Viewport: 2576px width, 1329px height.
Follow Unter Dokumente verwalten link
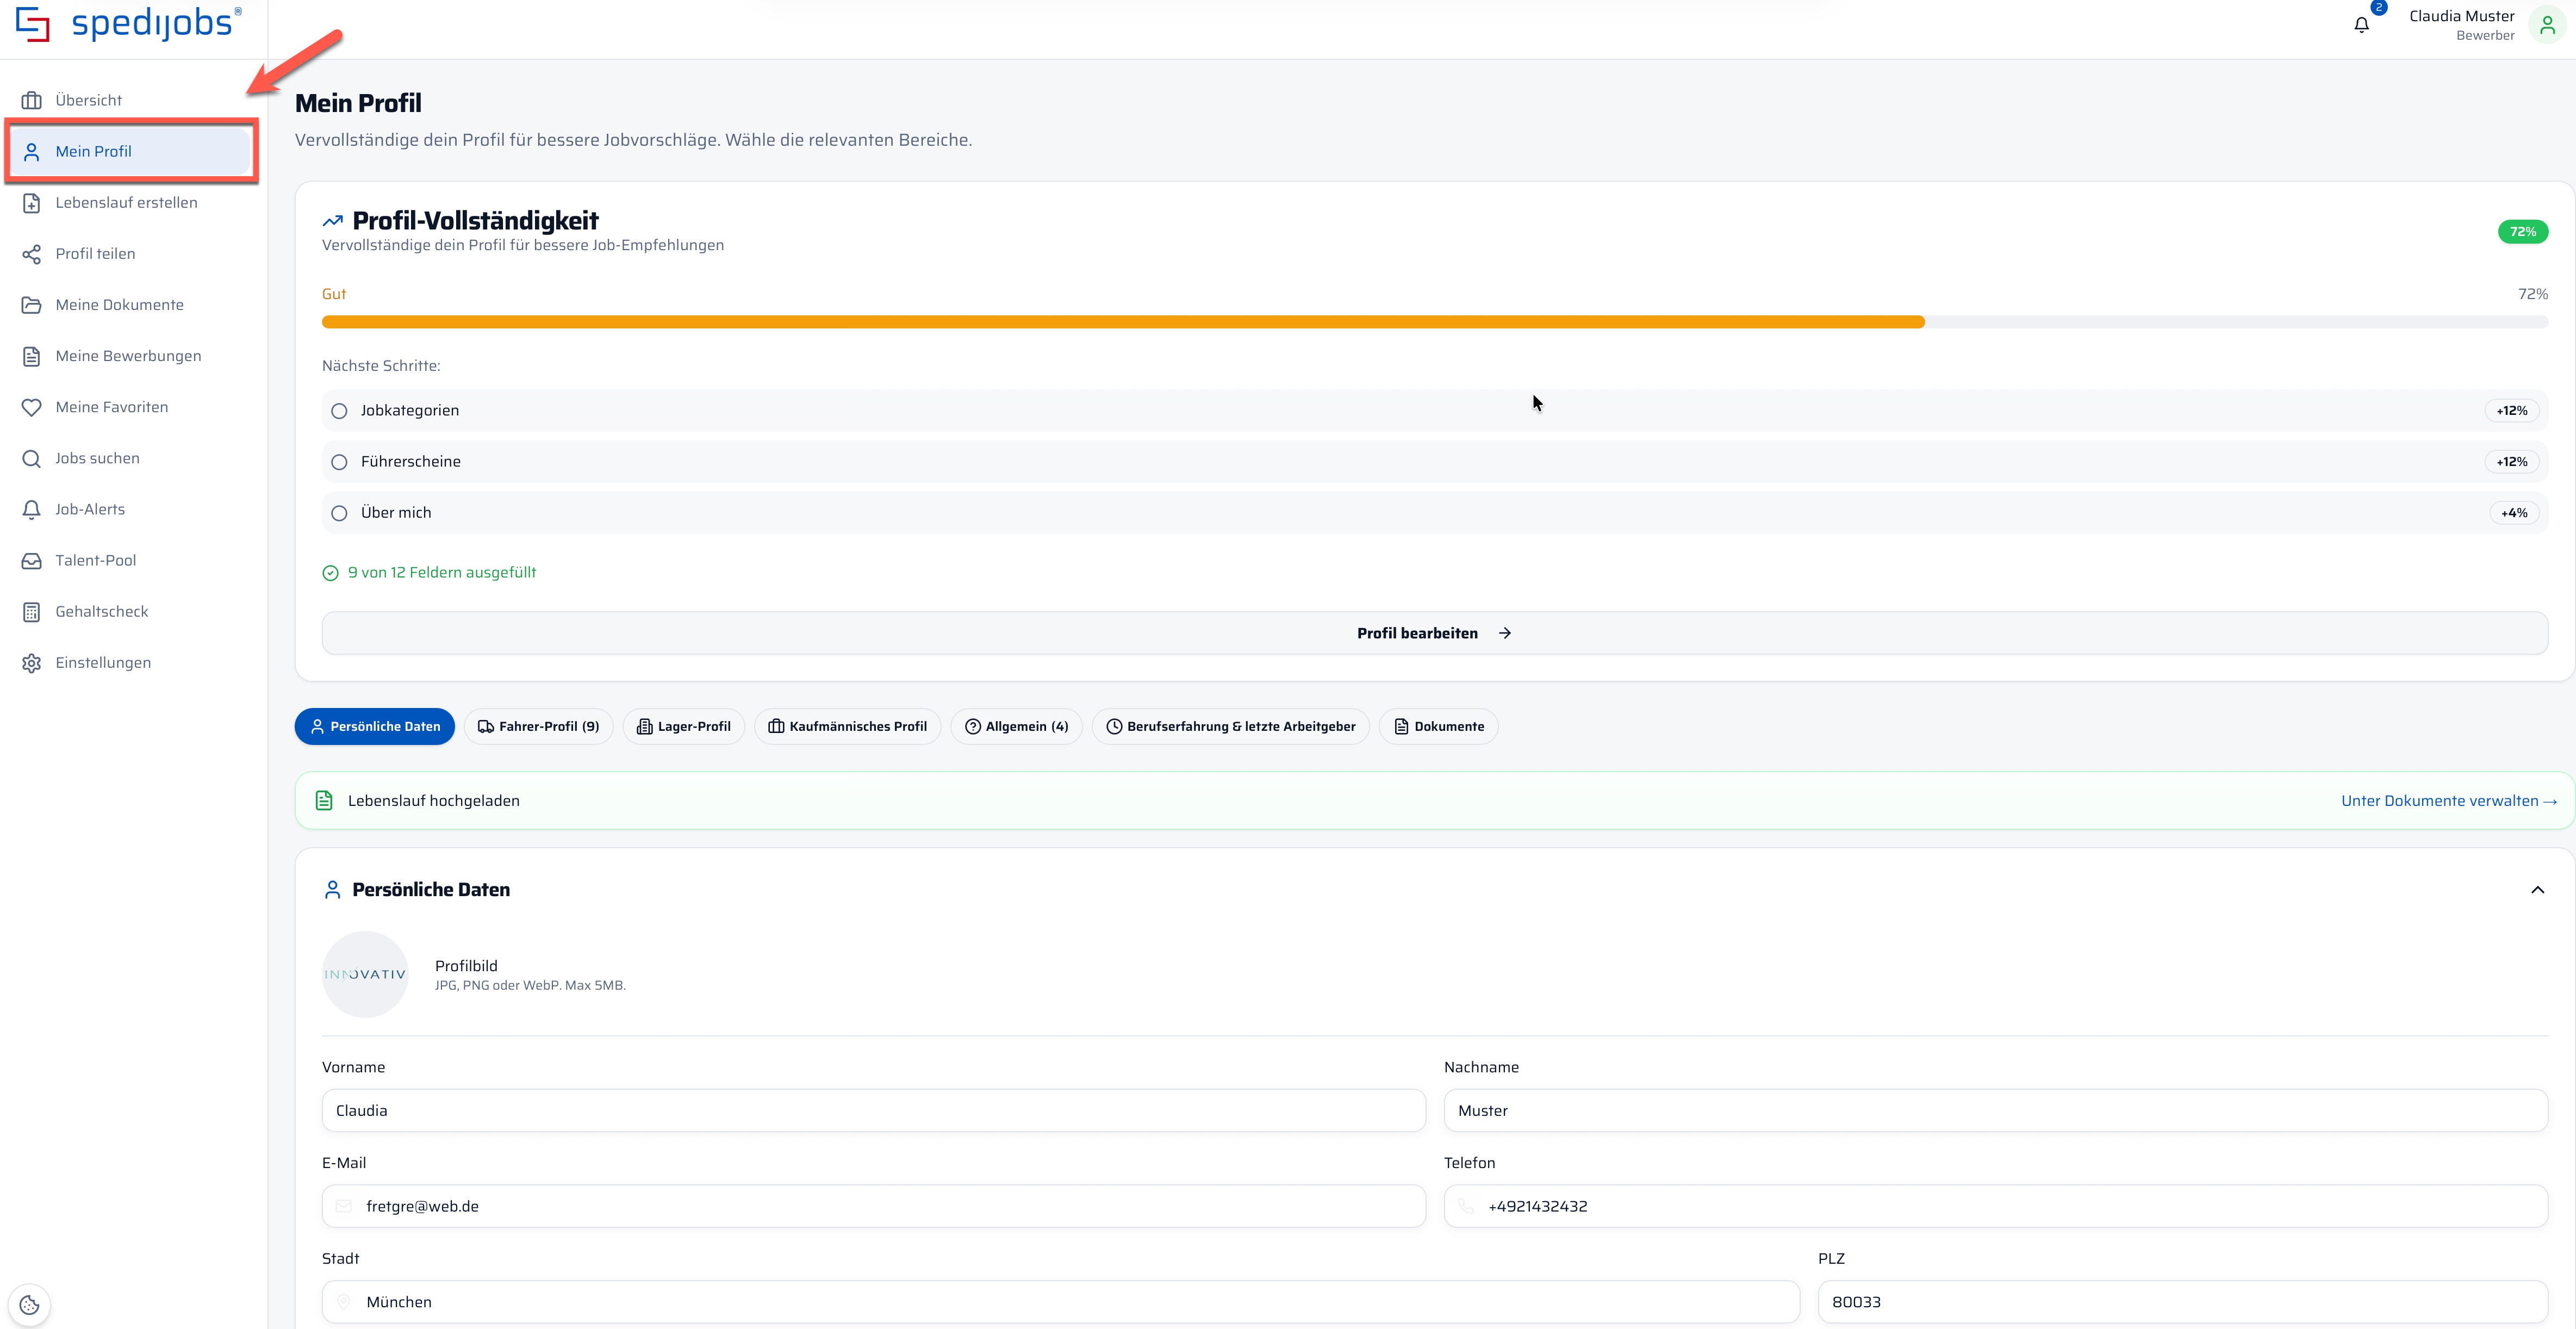pos(2448,801)
